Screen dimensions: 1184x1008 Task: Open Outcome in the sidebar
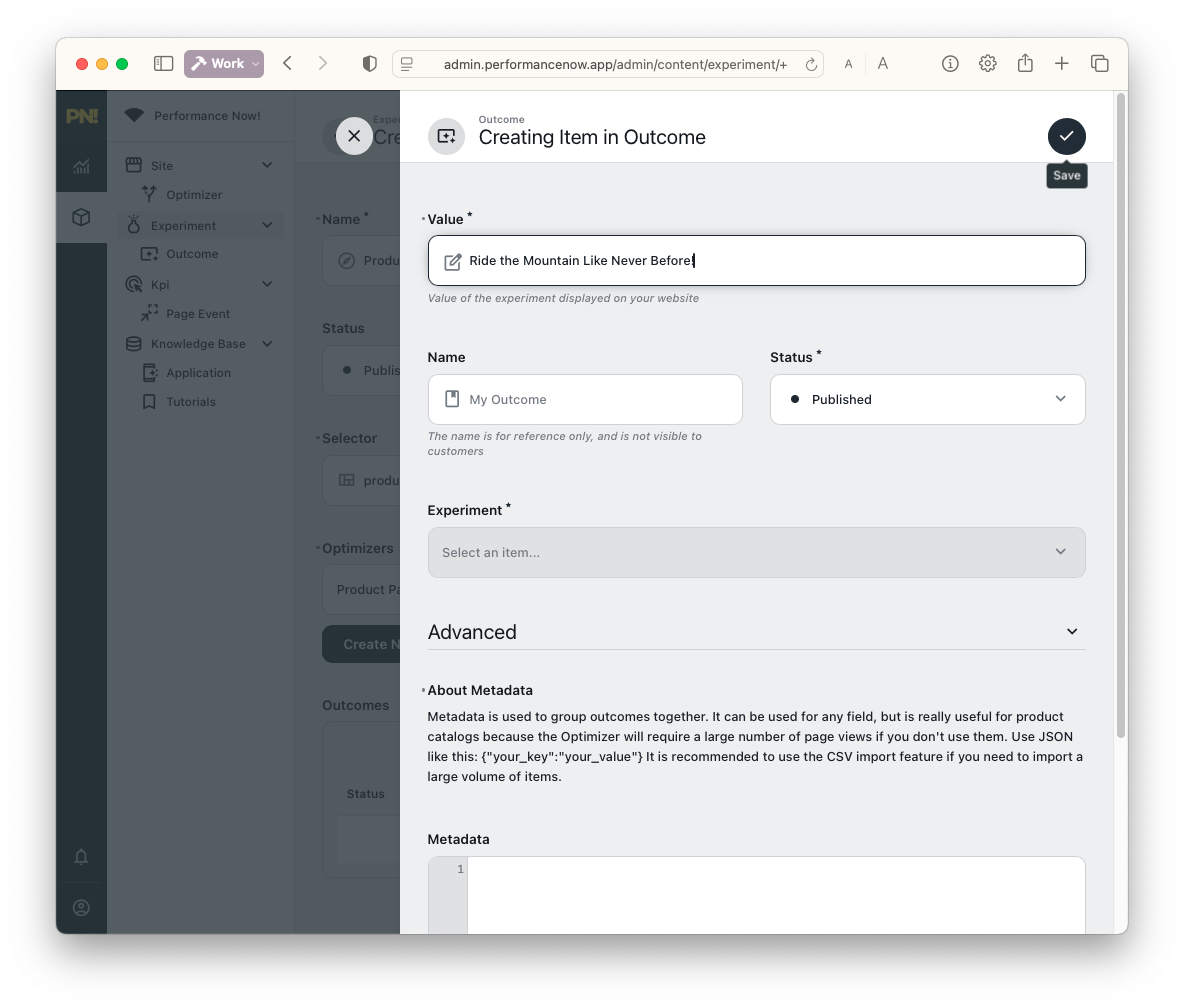pyautogui.click(x=192, y=254)
